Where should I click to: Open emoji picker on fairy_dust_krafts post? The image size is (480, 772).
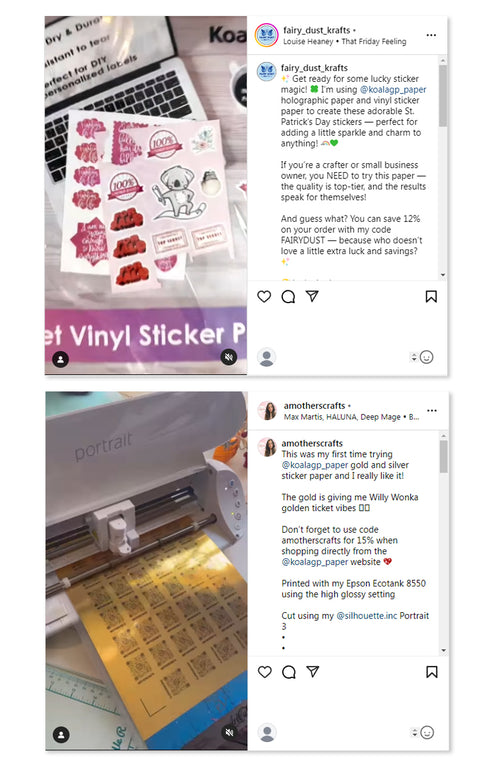[x=427, y=357]
